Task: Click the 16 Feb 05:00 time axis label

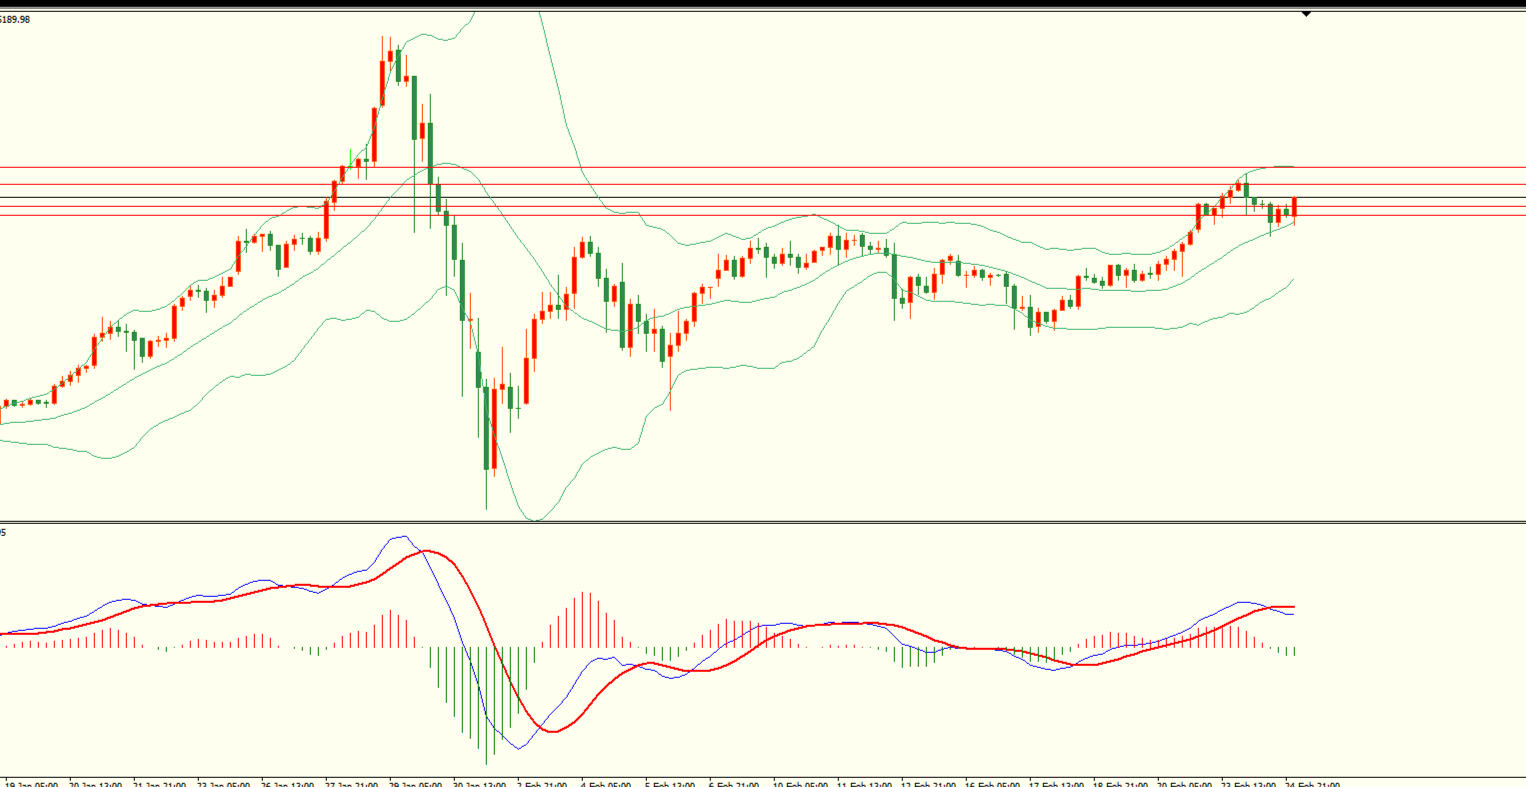Action: [991, 783]
